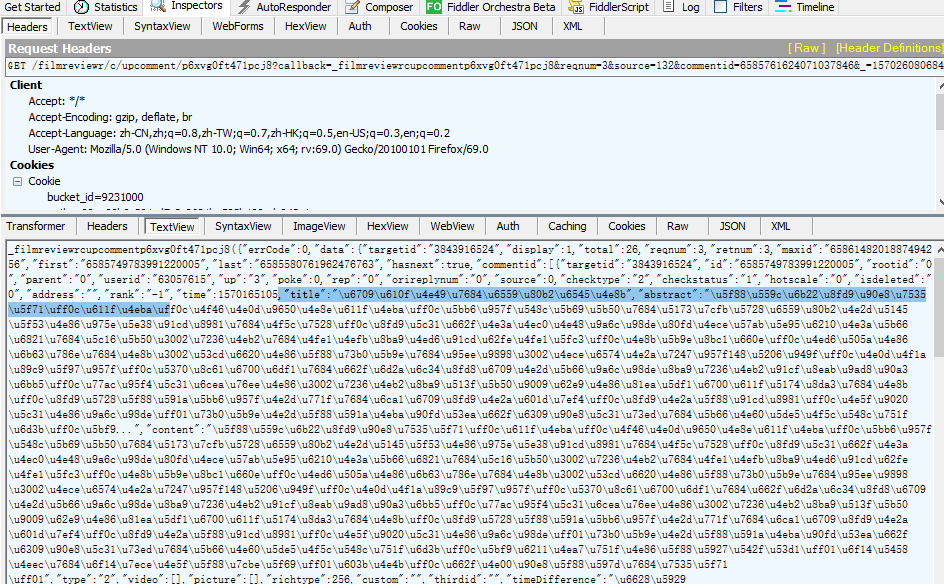Open the response Cookies tab
The image size is (944, 584).
[x=627, y=226]
